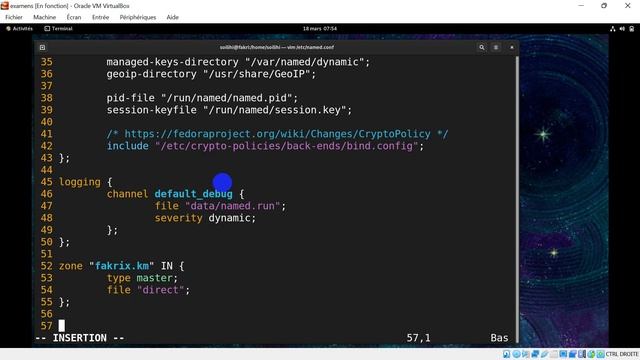Click the CTRL DROITE host key label

pyautogui.click(x=622, y=354)
